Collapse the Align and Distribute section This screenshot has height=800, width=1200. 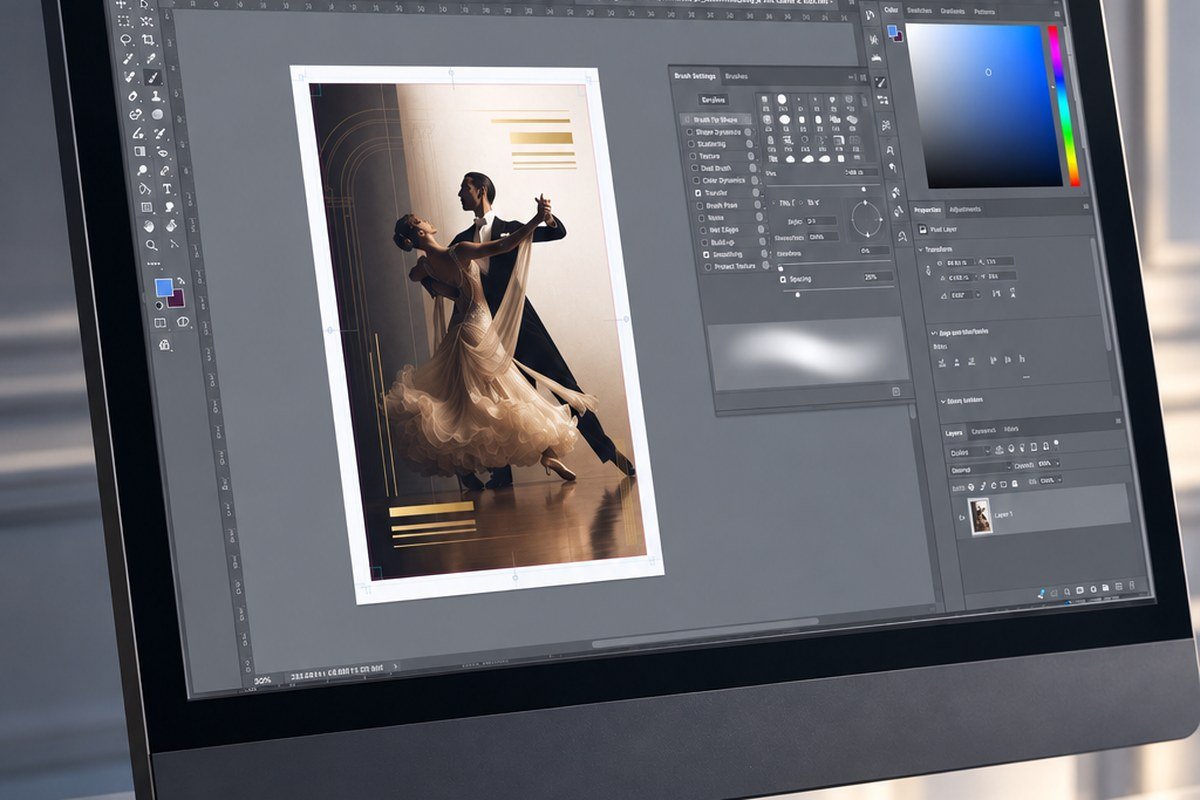933,332
